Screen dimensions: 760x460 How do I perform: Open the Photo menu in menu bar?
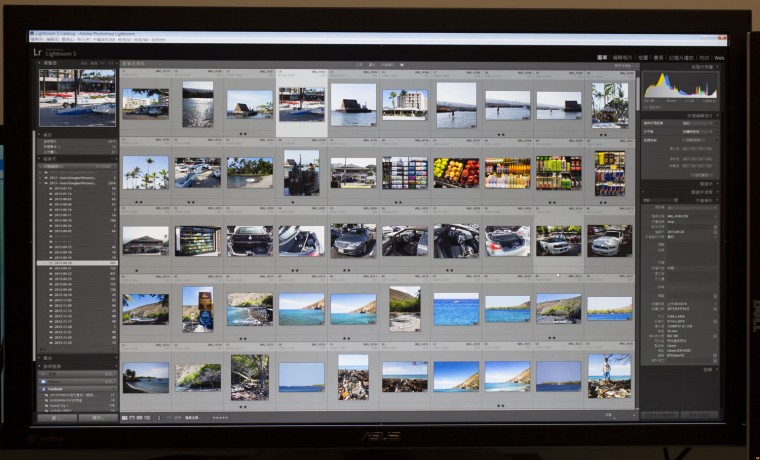coord(83,40)
